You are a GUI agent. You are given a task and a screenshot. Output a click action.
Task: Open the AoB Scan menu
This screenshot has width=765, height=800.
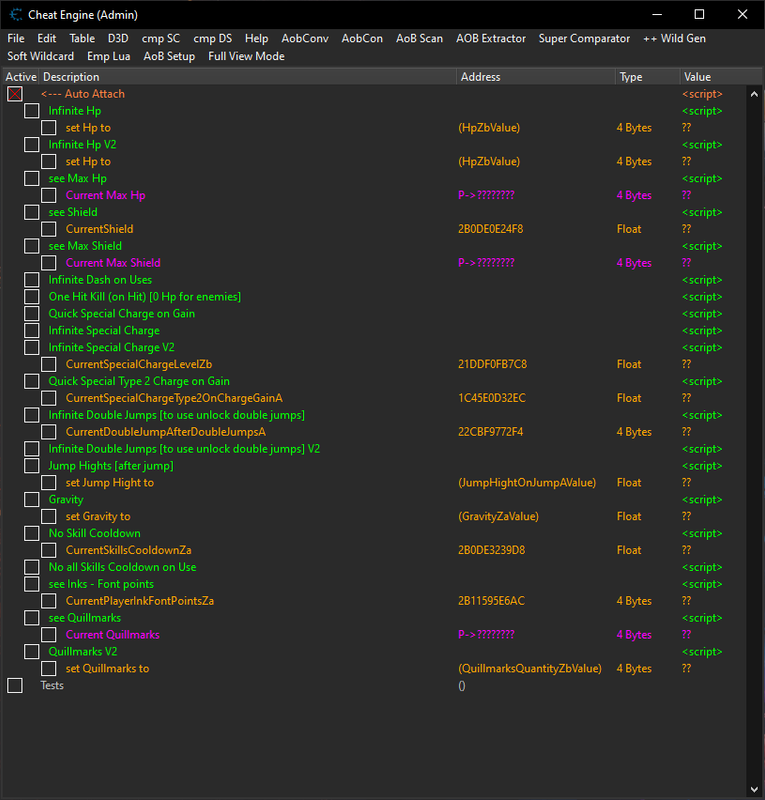pyautogui.click(x=419, y=39)
